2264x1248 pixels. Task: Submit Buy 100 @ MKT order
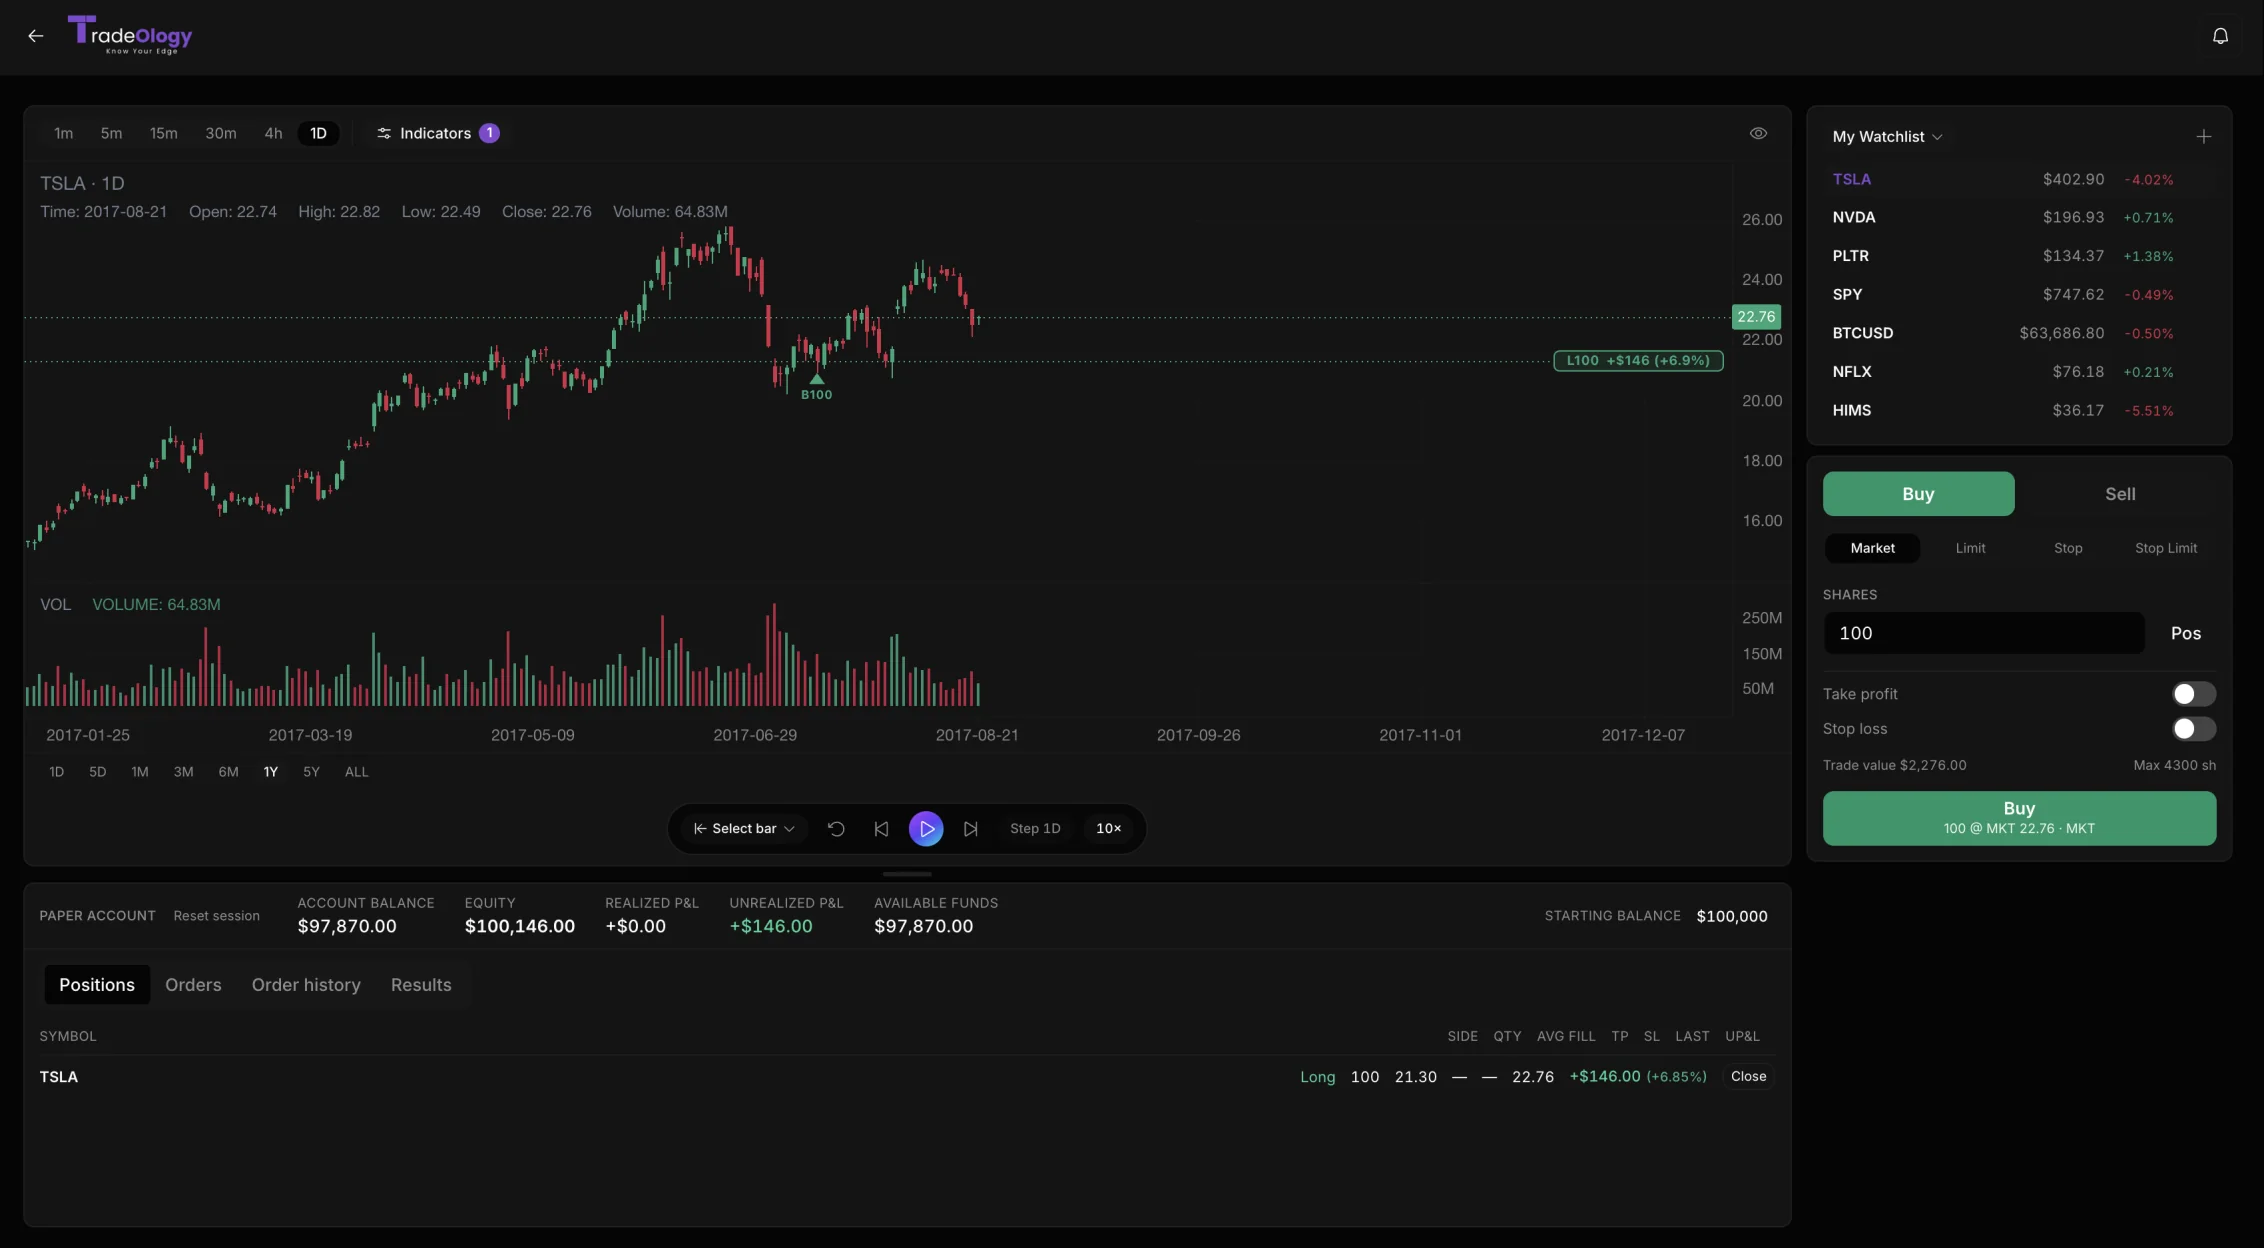[2019, 818]
